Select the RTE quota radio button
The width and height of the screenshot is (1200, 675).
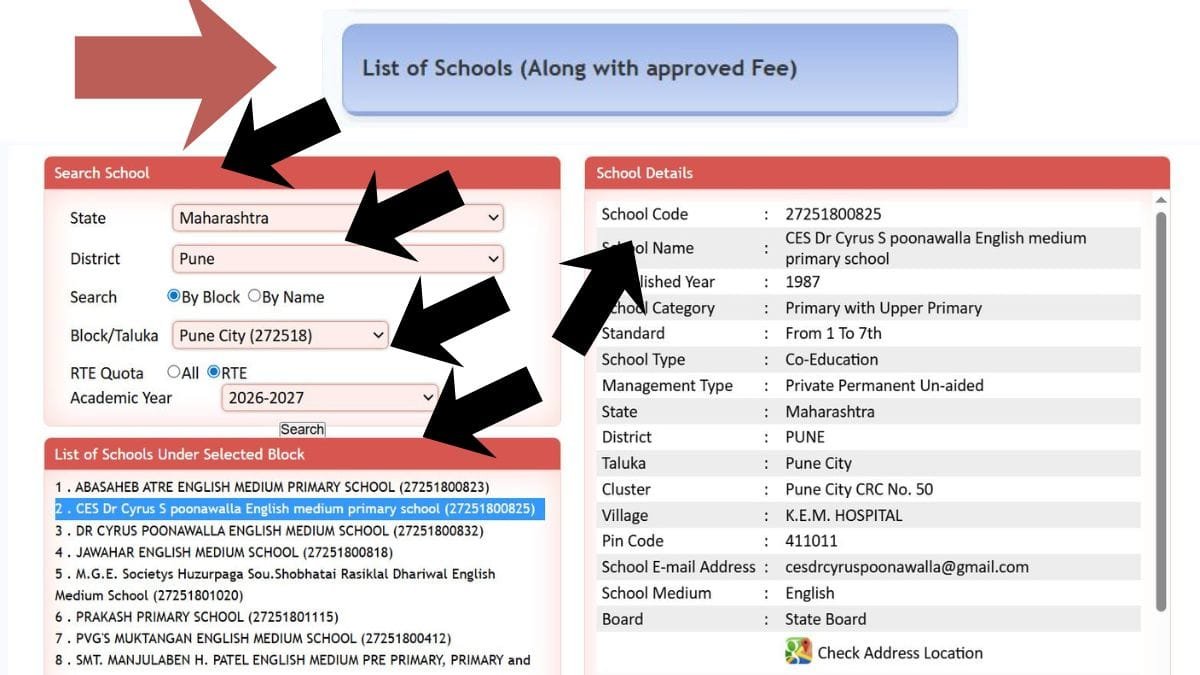pyautogui.click(x=214, y=372)
